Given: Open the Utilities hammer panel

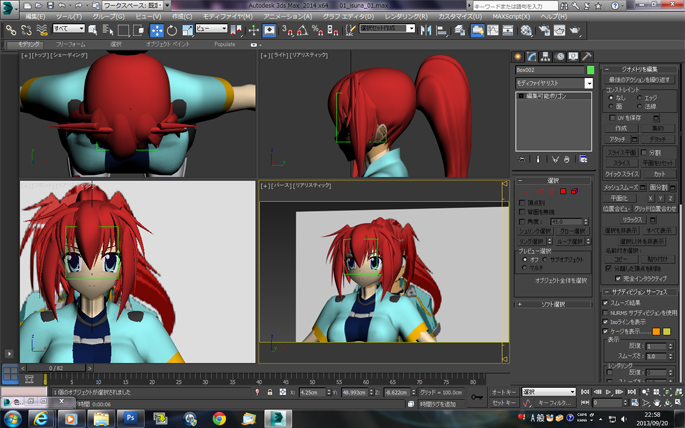Looking at the screenshot, I should pyautogui.click(x=586, y=56).
